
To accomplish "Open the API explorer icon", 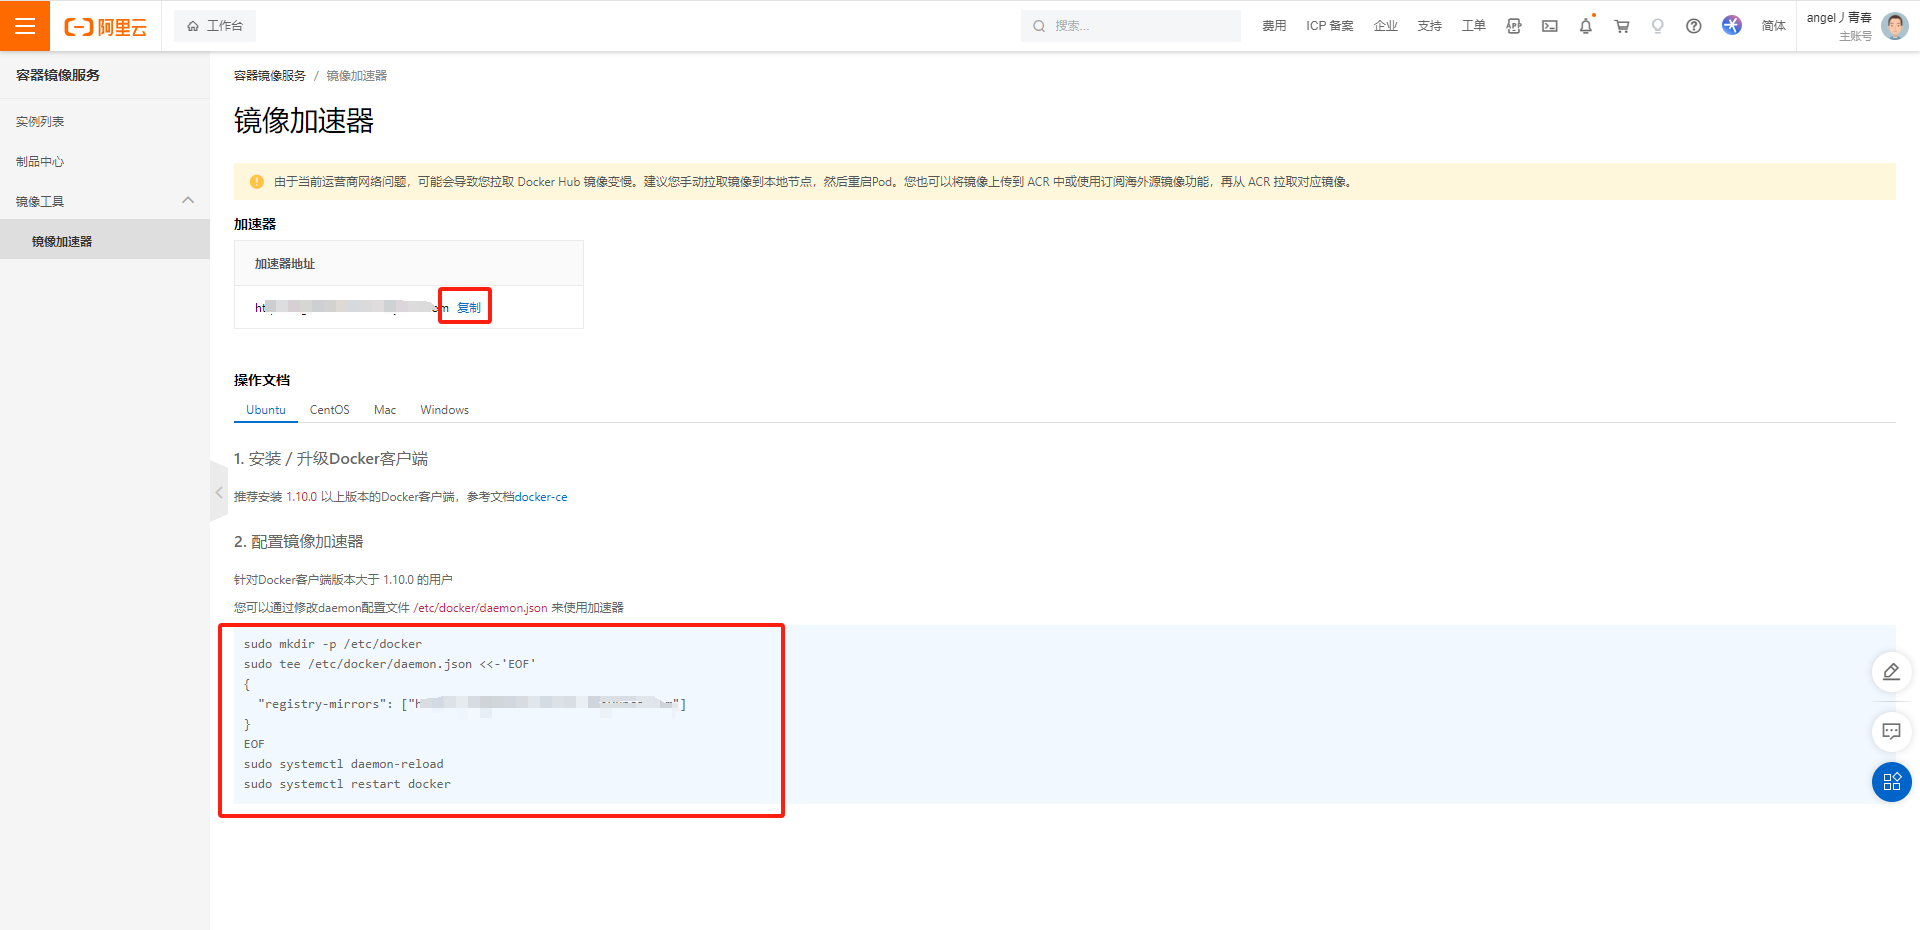I will [x=1514, y=26].
